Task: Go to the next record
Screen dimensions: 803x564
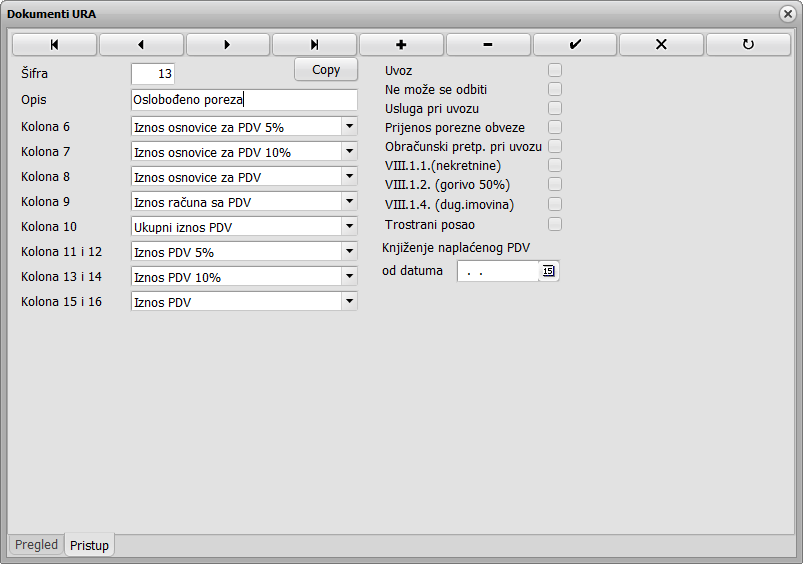Action: 228,45
